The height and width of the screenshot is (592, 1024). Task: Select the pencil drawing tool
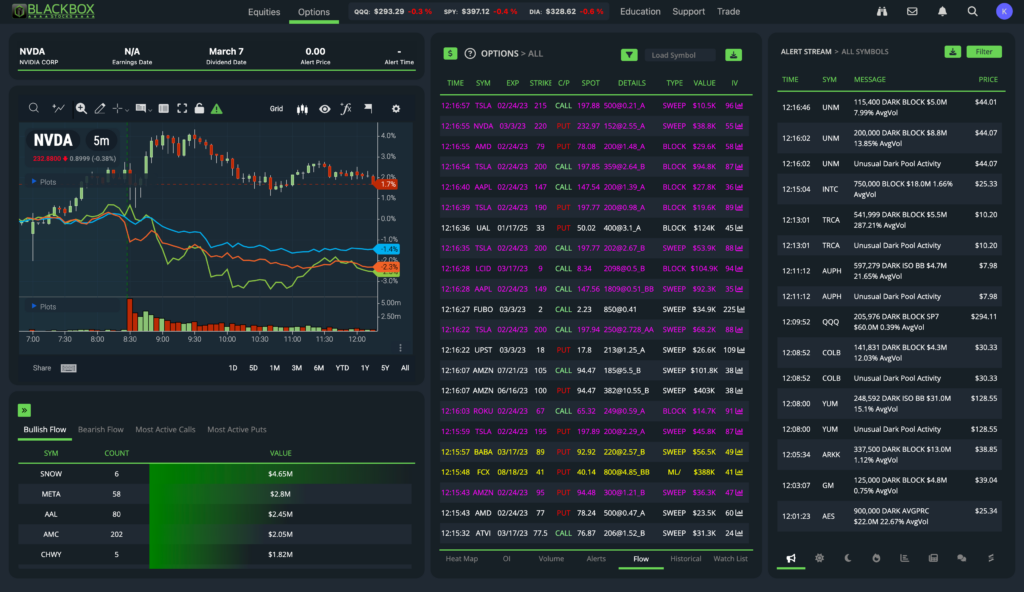[x=99, y=108]
